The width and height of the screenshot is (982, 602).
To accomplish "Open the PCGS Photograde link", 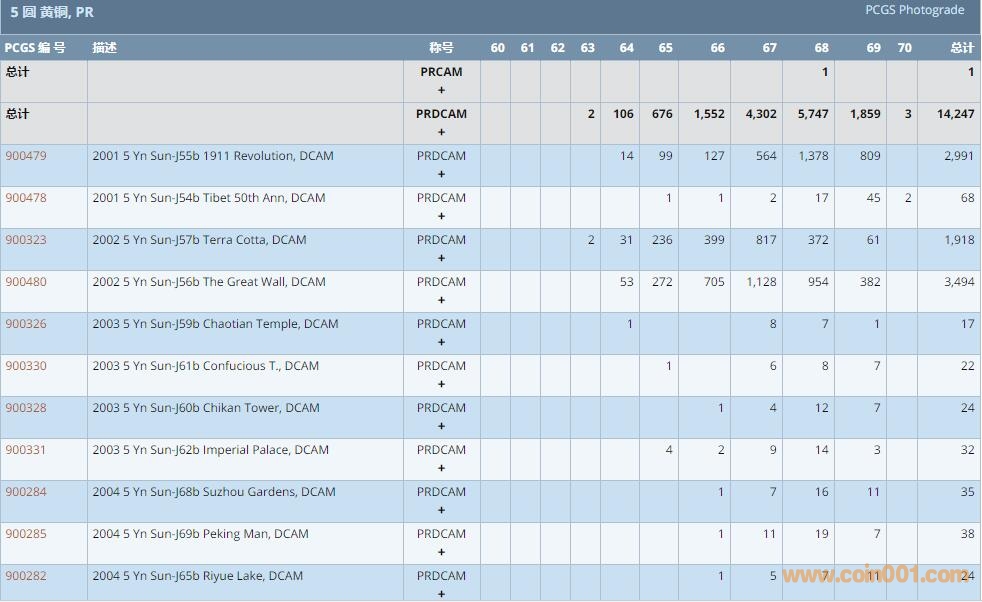I will 914,10.
